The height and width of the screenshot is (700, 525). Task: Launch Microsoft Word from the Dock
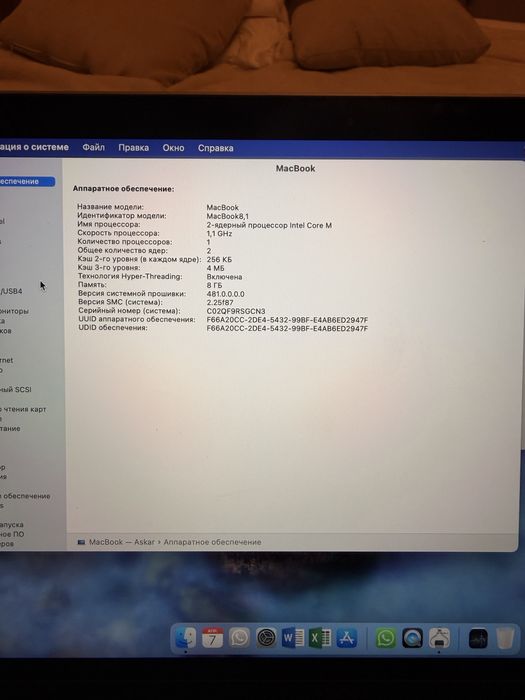(x=293, y=638)
